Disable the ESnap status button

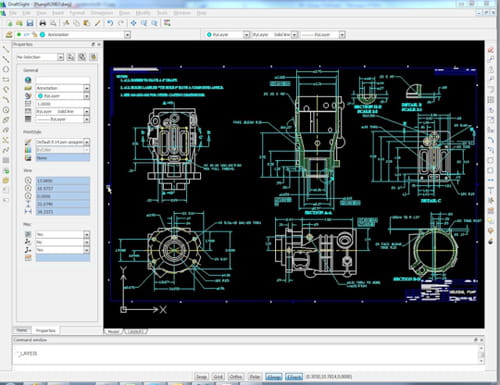click(x=274, y=377)
